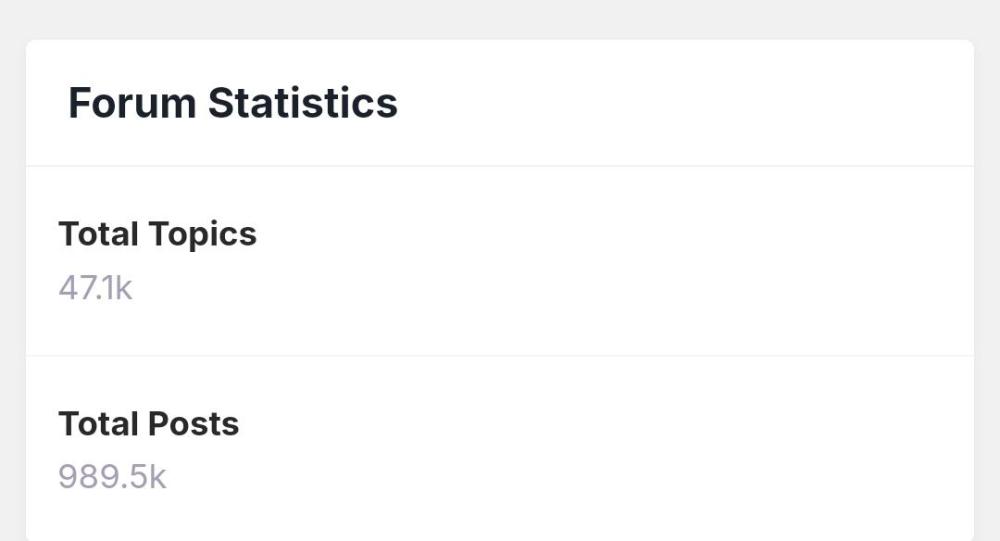Click the divider between Topics and Posts rows
Screen dimensions: 1000x541
500,355
